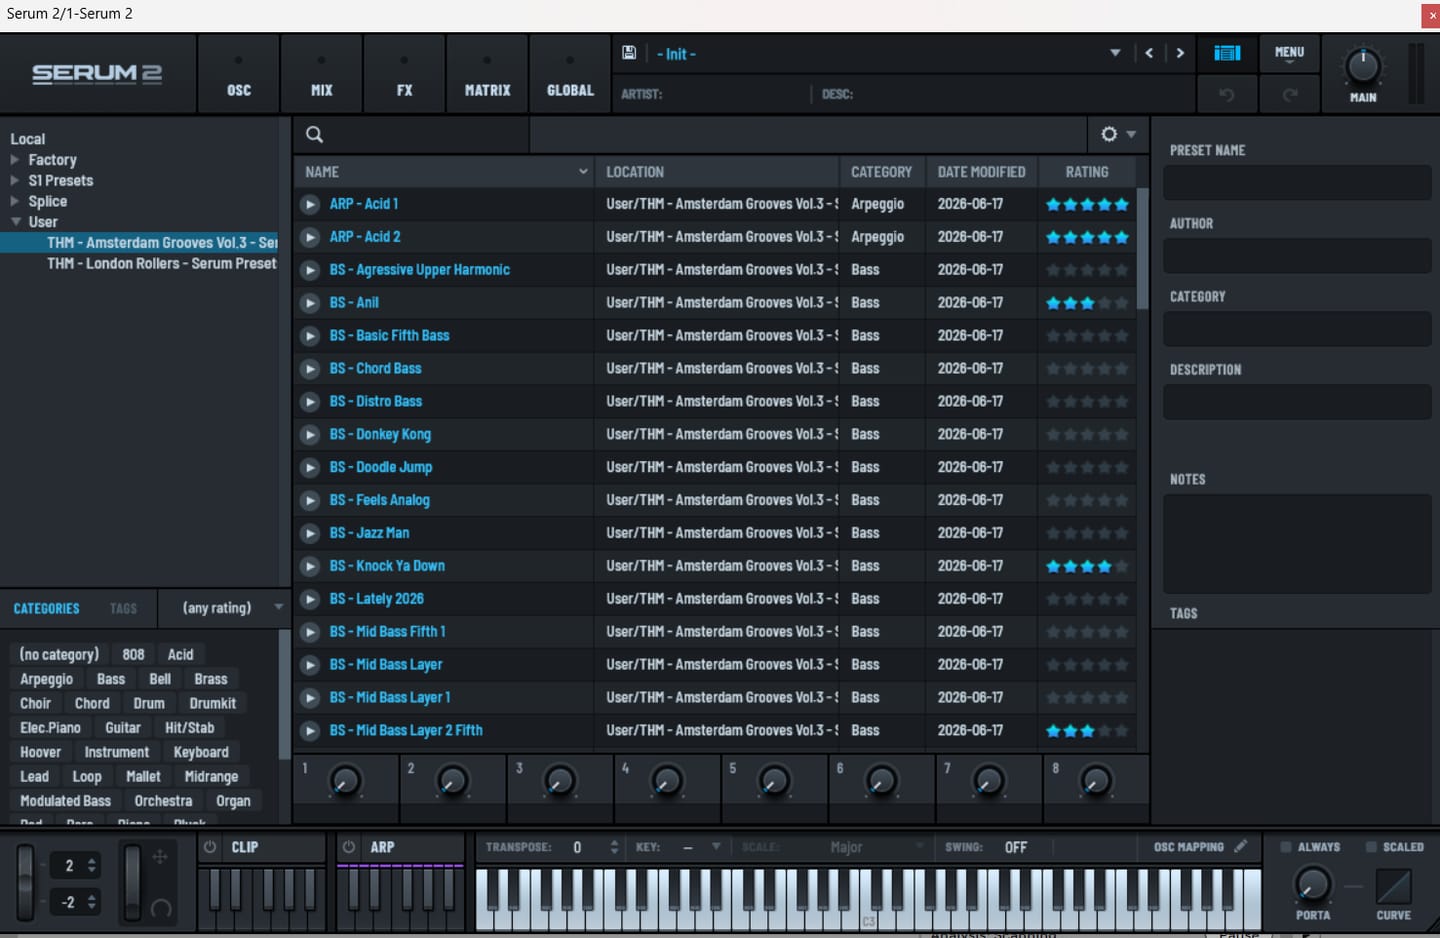This screenshot has width=1440, height=938.
Task: Toggle the ARP power button
Action: point(348,847)
